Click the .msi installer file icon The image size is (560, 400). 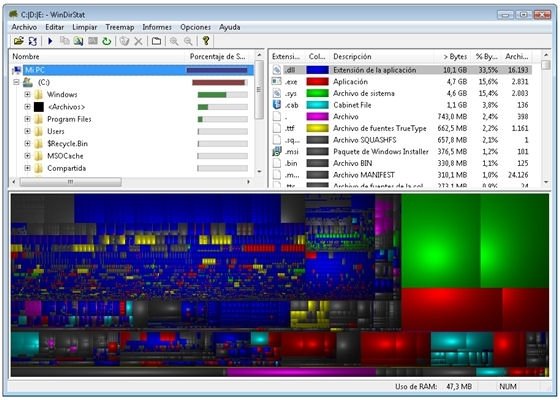pos(277,151)
